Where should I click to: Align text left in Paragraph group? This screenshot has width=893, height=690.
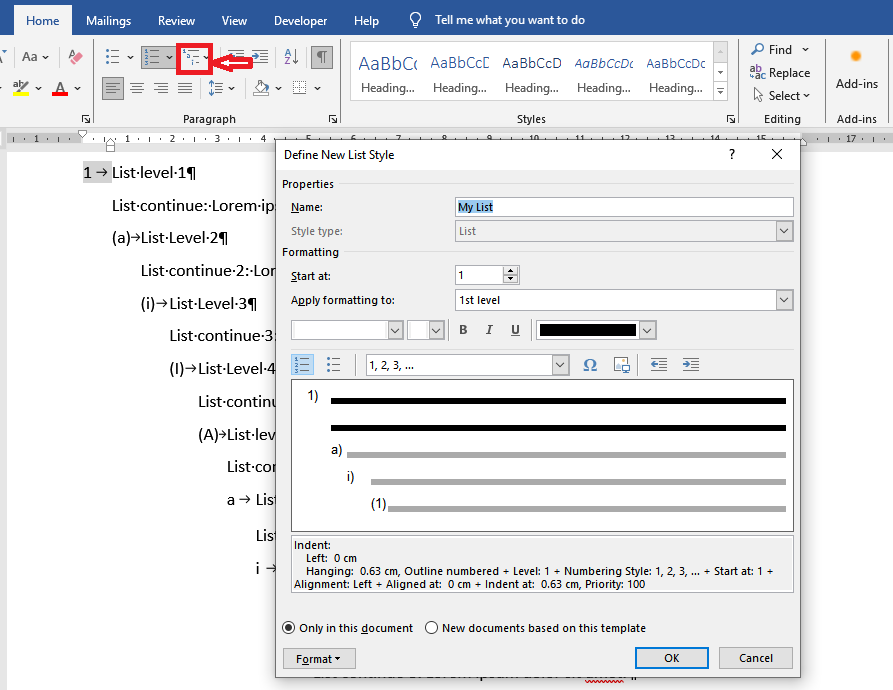click(113, 88)
